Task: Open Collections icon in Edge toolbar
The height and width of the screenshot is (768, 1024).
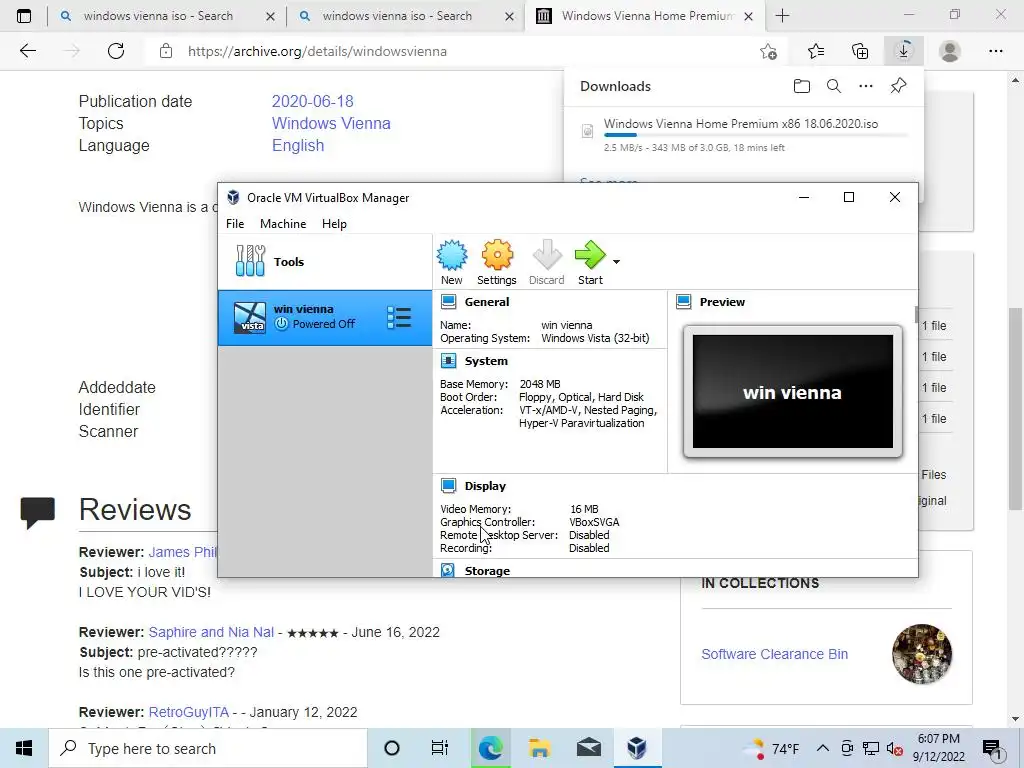Action: [x=860, y=51]
